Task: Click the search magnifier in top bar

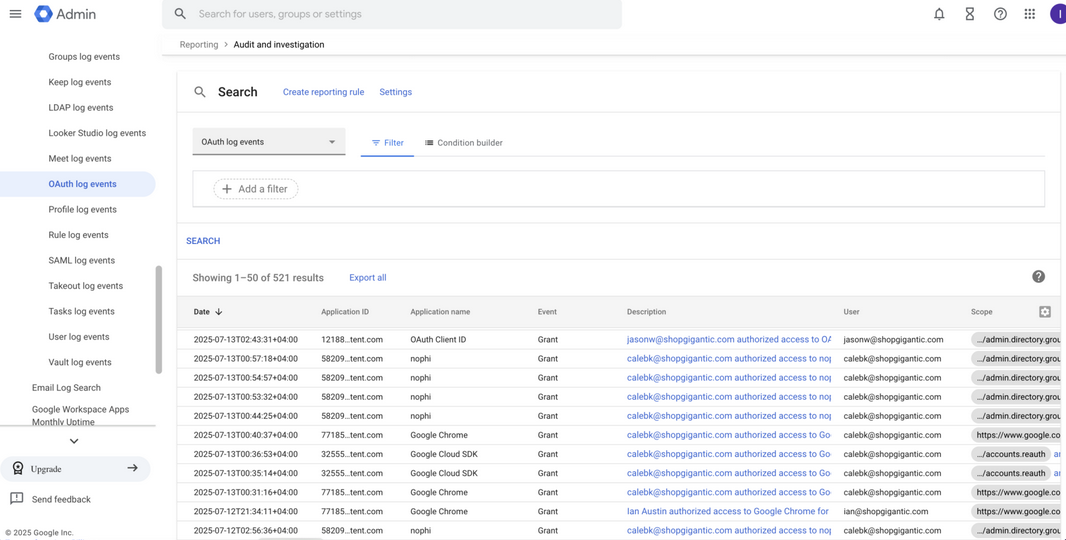Action: coord(180,14)
